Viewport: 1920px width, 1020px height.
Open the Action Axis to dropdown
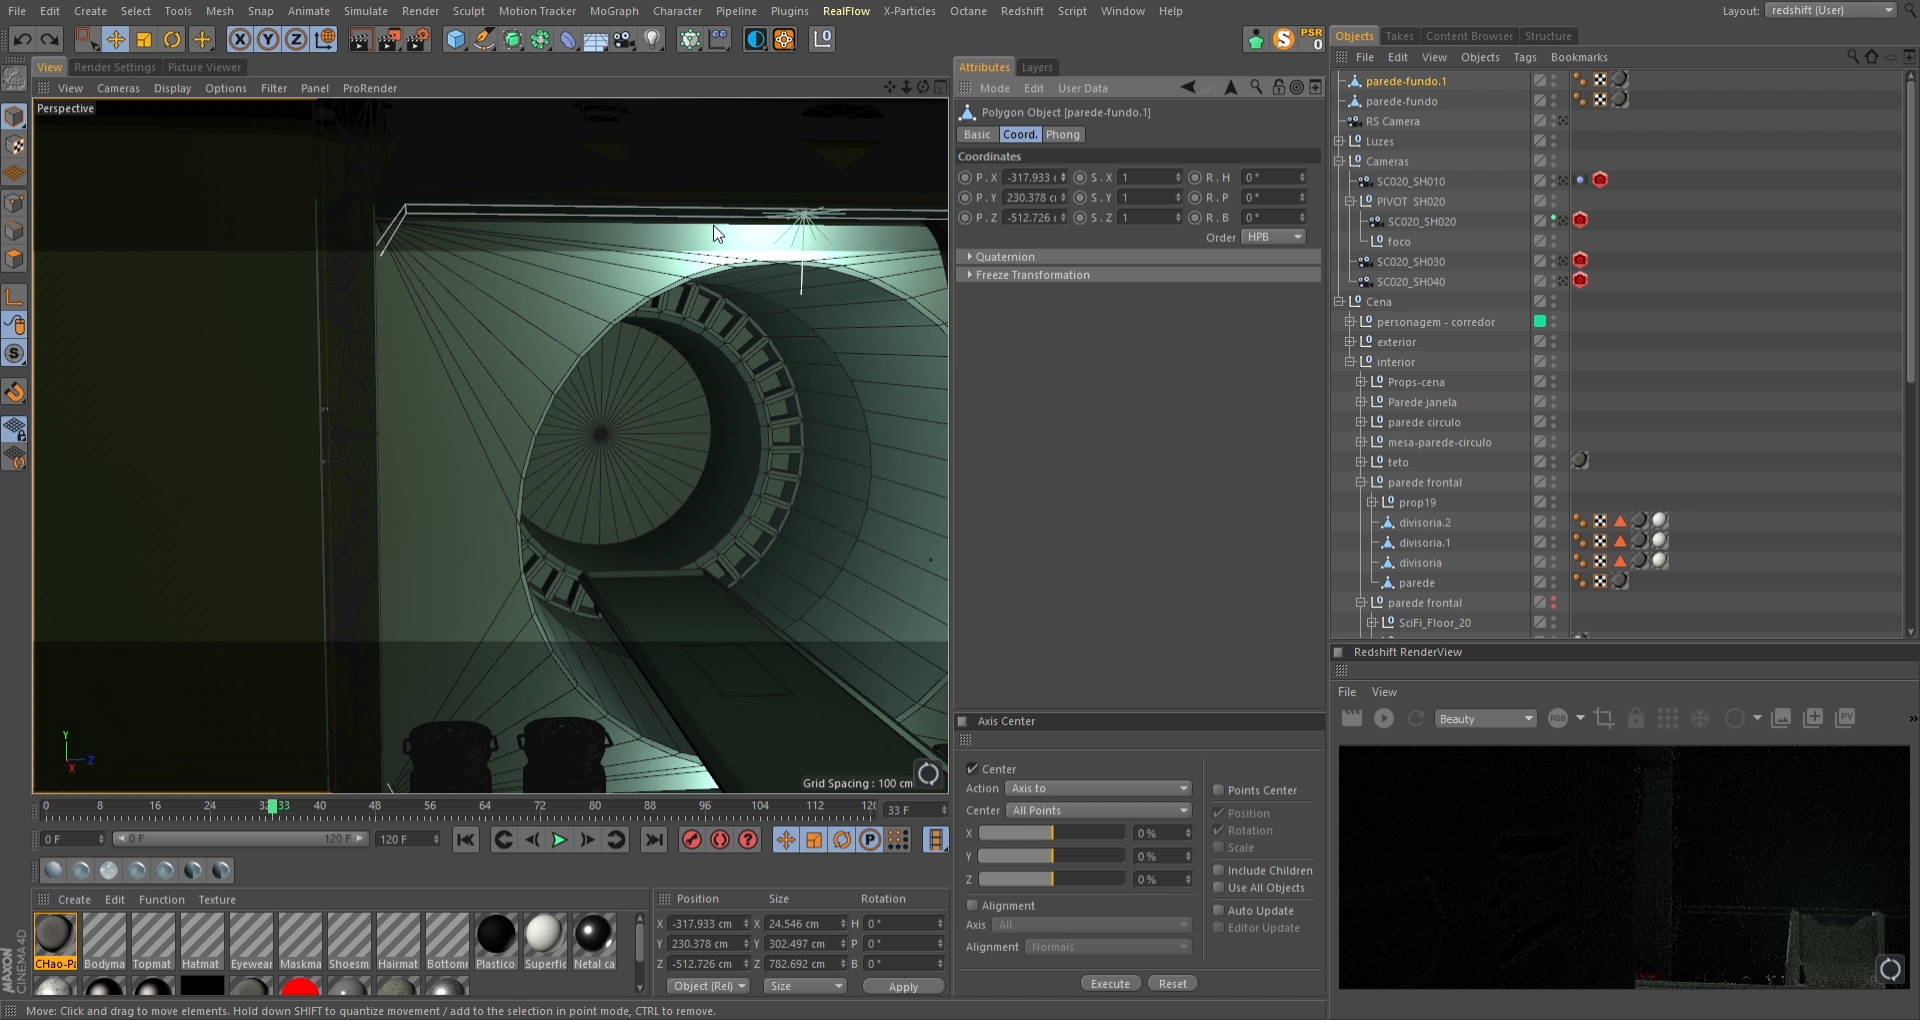click(x=1098, y=788)
